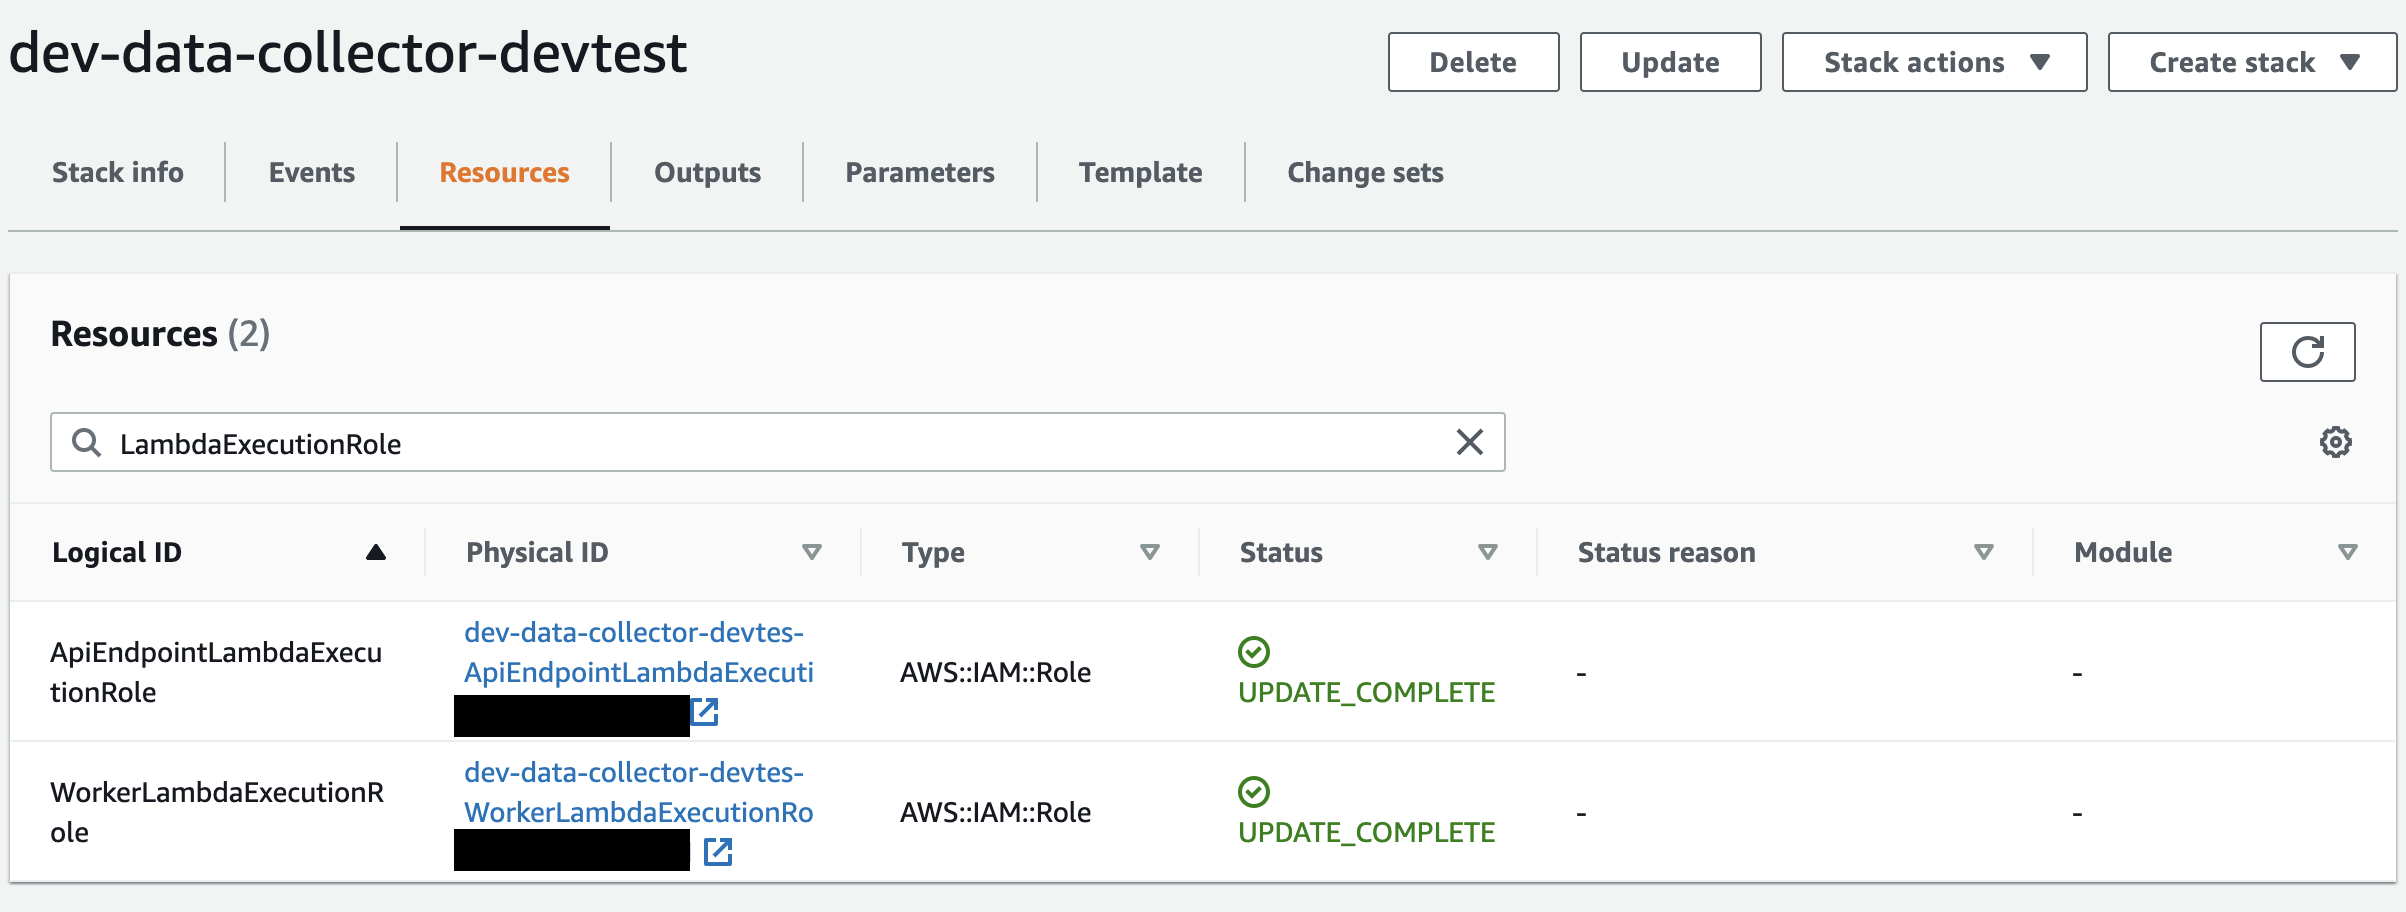Click the Update stack button

[x=1670, y=62]
